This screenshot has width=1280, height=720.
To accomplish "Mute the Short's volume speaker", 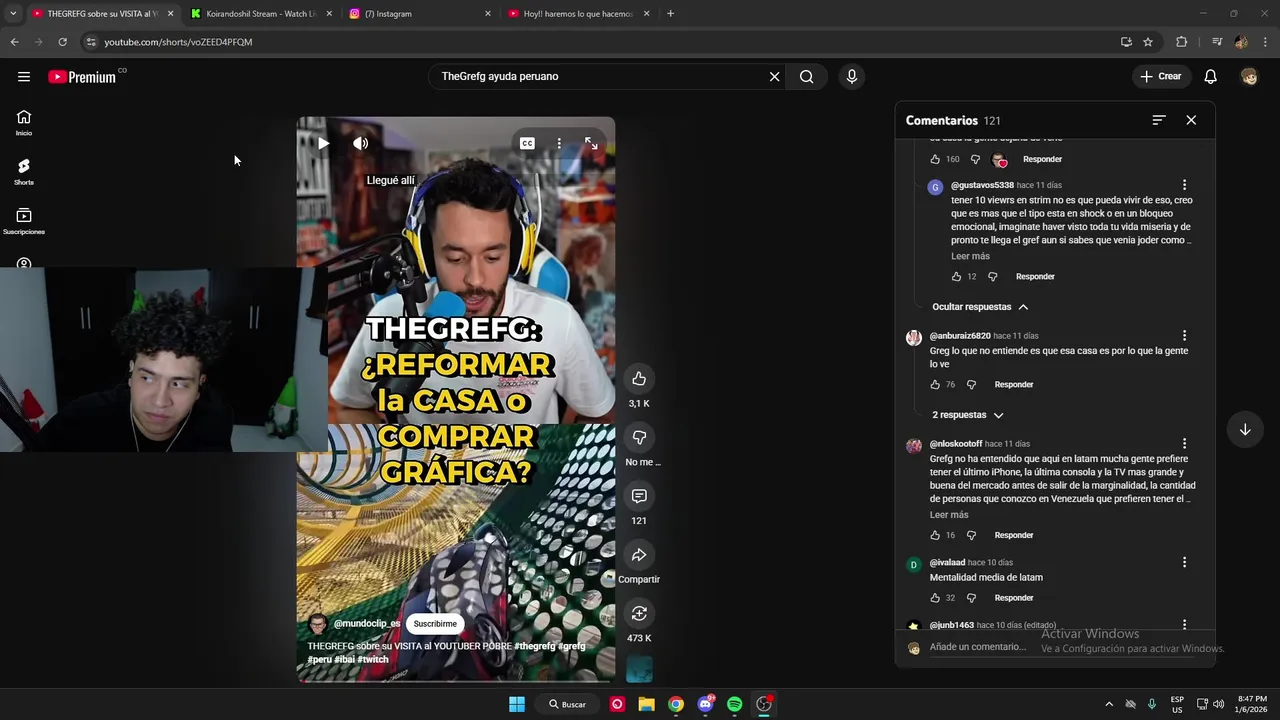I will [x=361, y=143].
